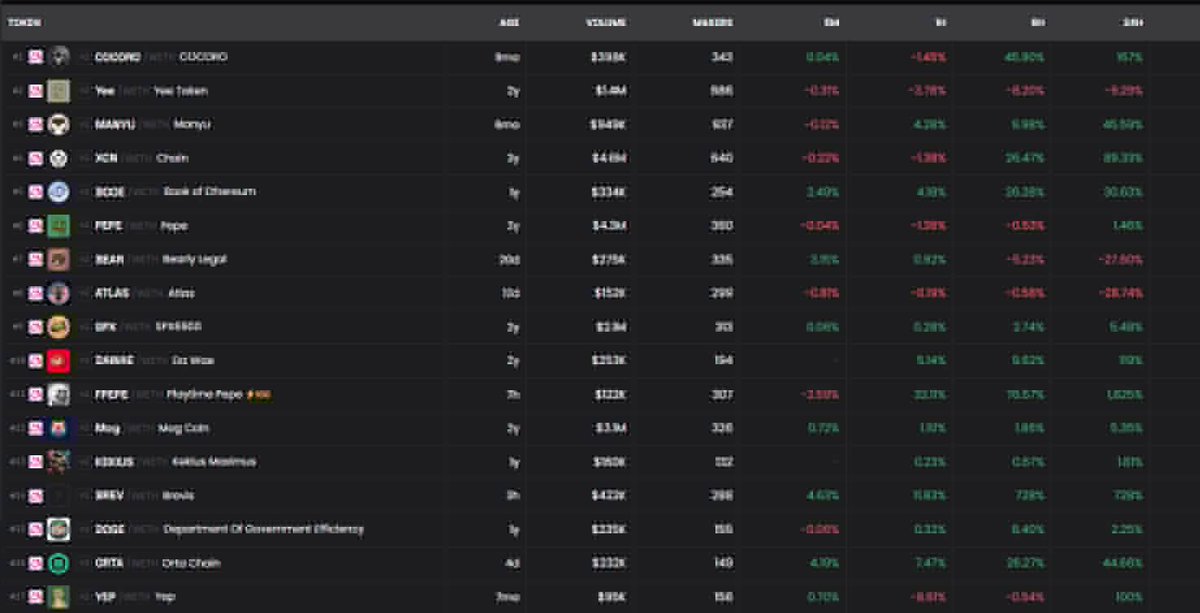Click the green Orta Chain logo

(59, 563)
